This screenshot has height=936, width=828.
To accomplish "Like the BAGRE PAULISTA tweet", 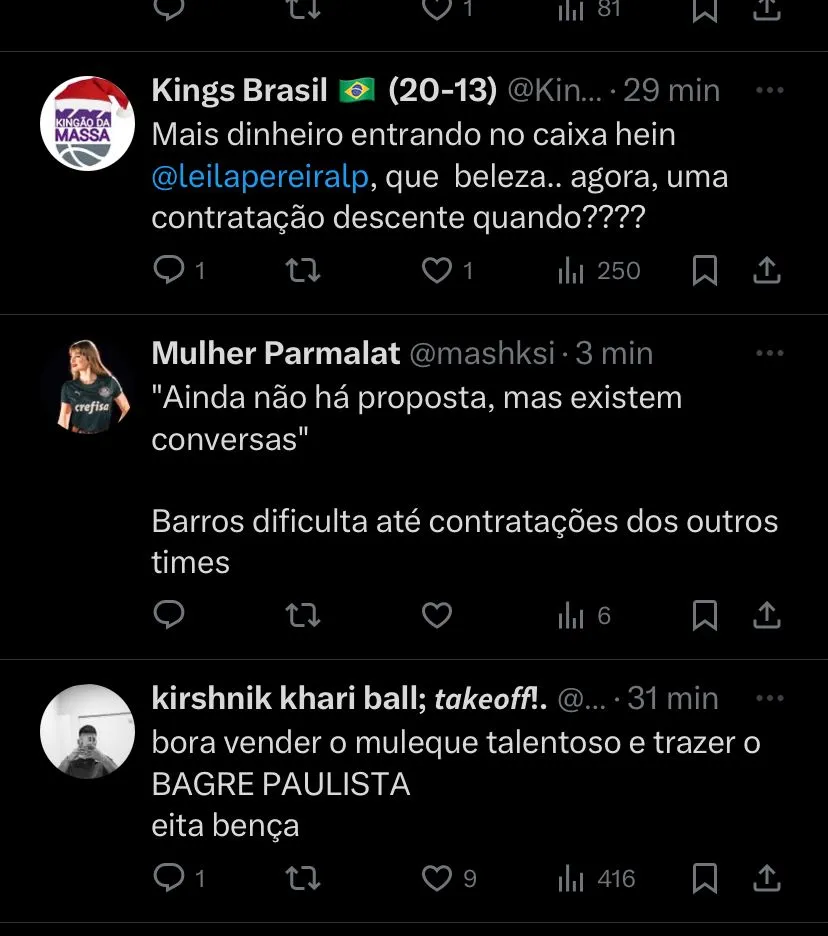I will pyautogui.click(x=437, y=879).
